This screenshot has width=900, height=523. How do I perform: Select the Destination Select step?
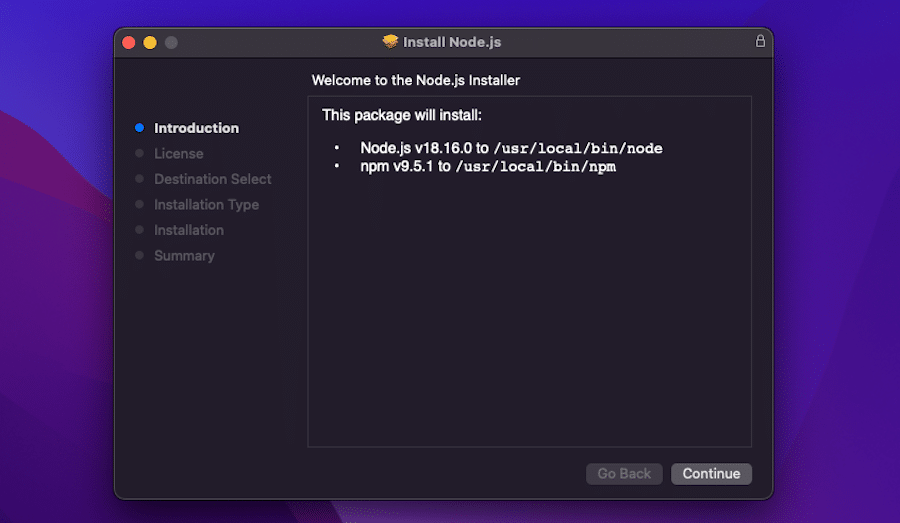212,179
